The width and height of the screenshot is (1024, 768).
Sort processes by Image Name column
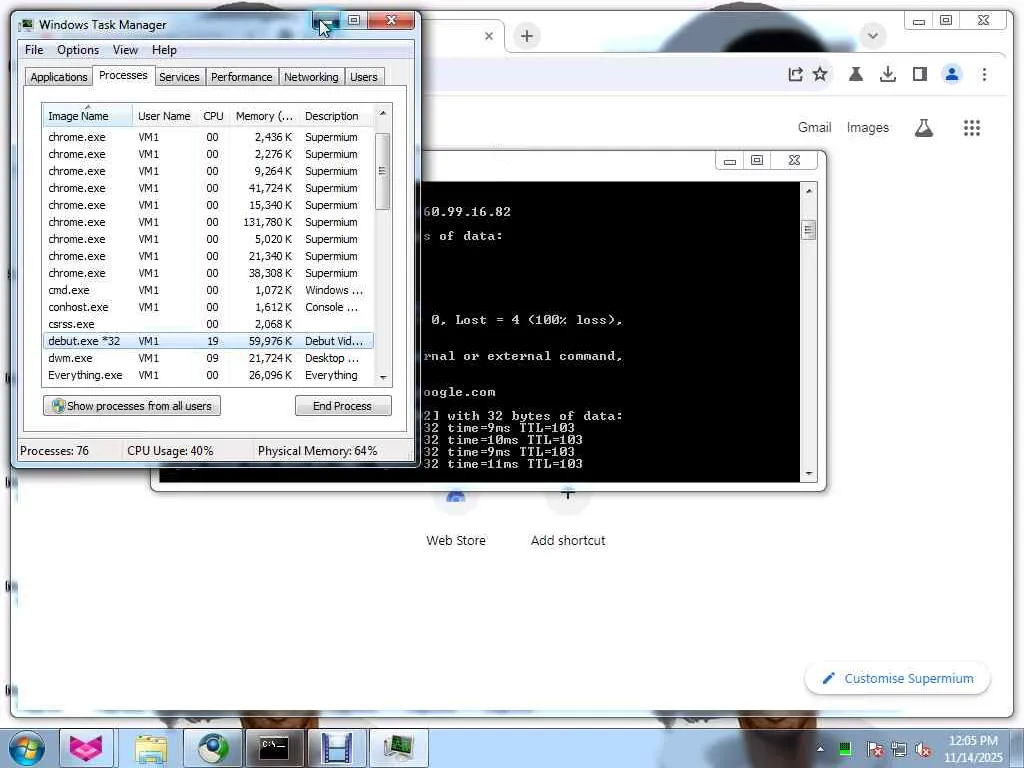pos(88,116)
